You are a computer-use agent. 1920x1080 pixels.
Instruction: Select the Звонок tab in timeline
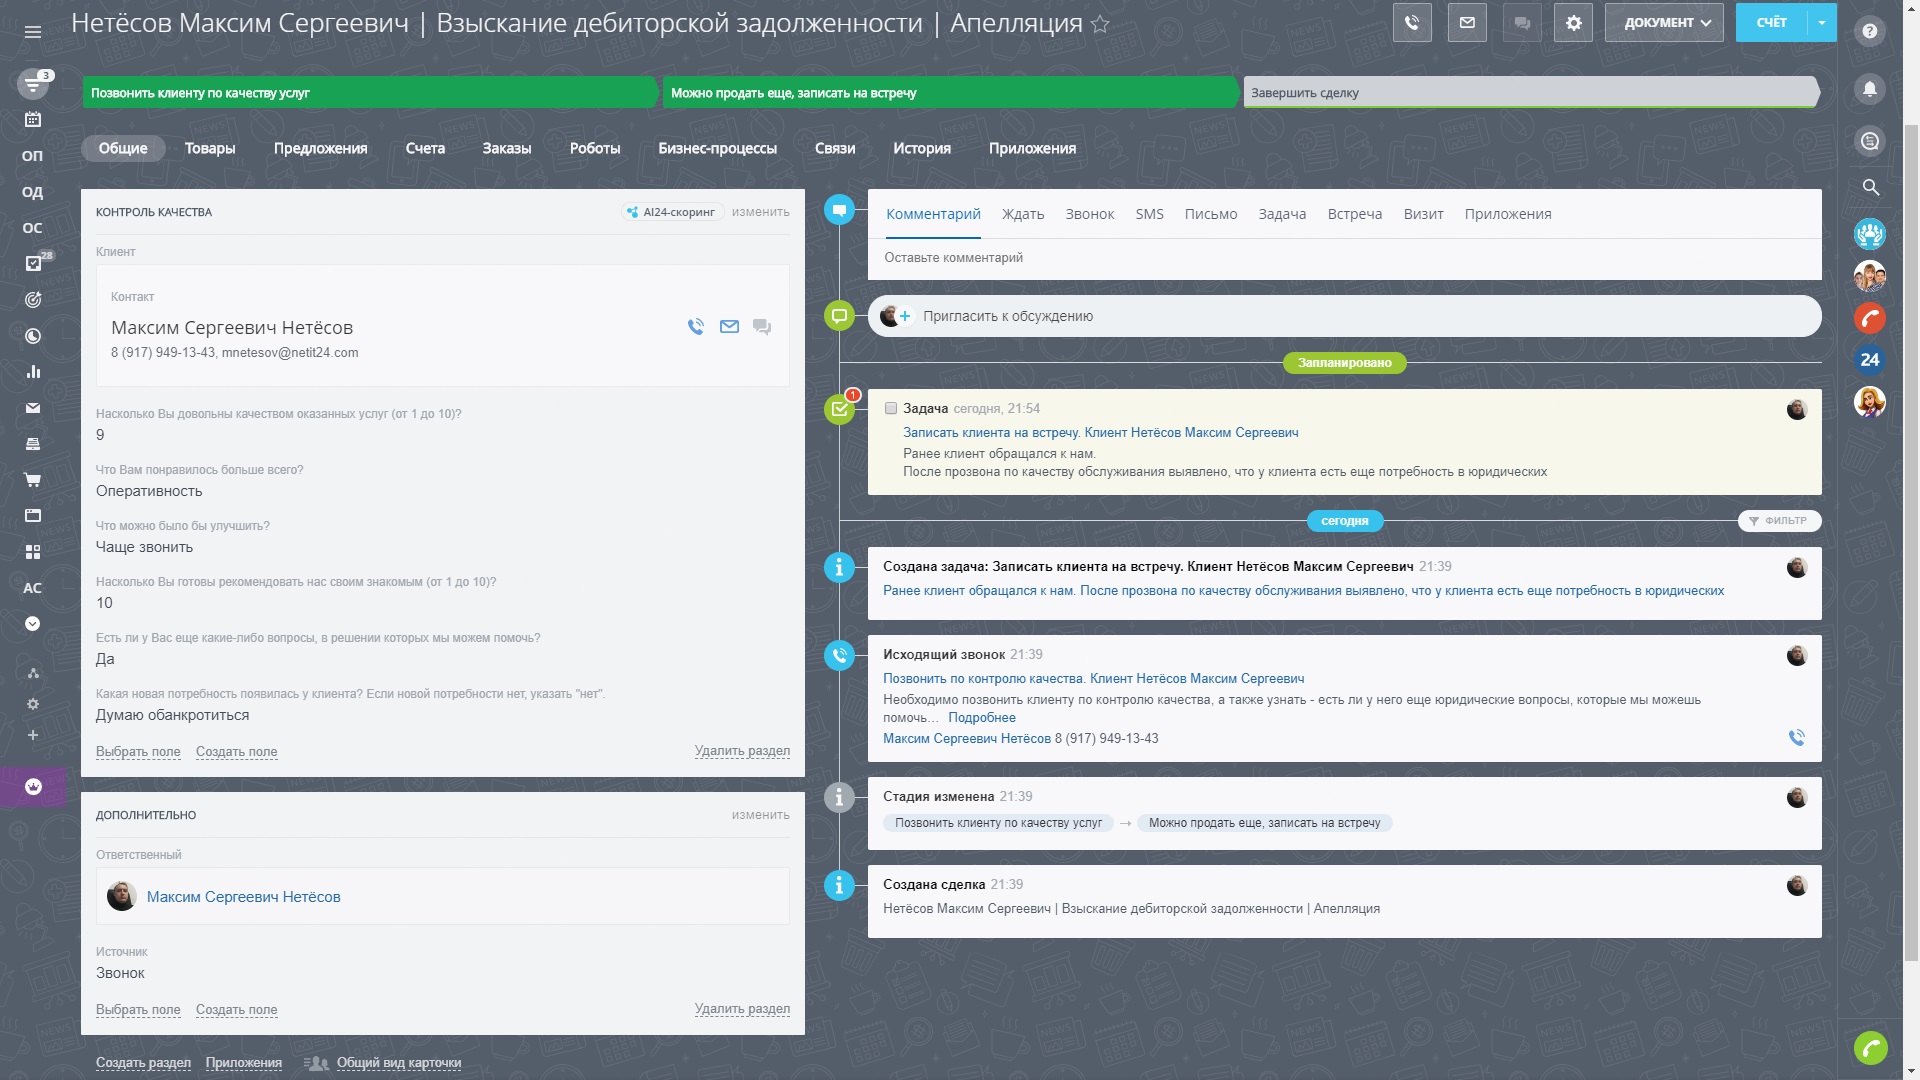pyautogui.click(x=1089, y=214)
